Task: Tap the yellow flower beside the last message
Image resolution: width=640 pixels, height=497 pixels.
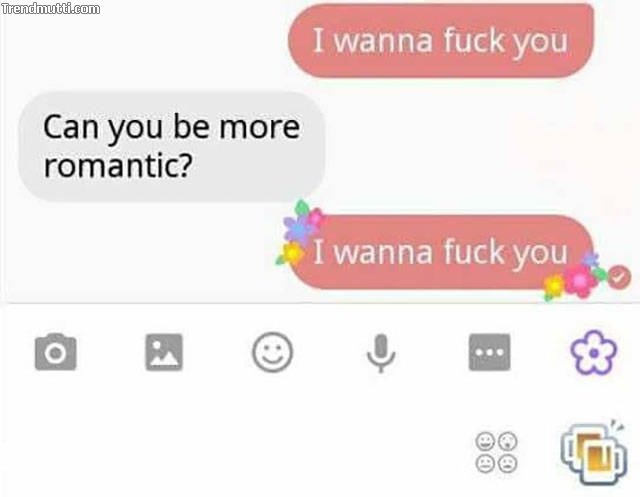Action: (291, 254)
